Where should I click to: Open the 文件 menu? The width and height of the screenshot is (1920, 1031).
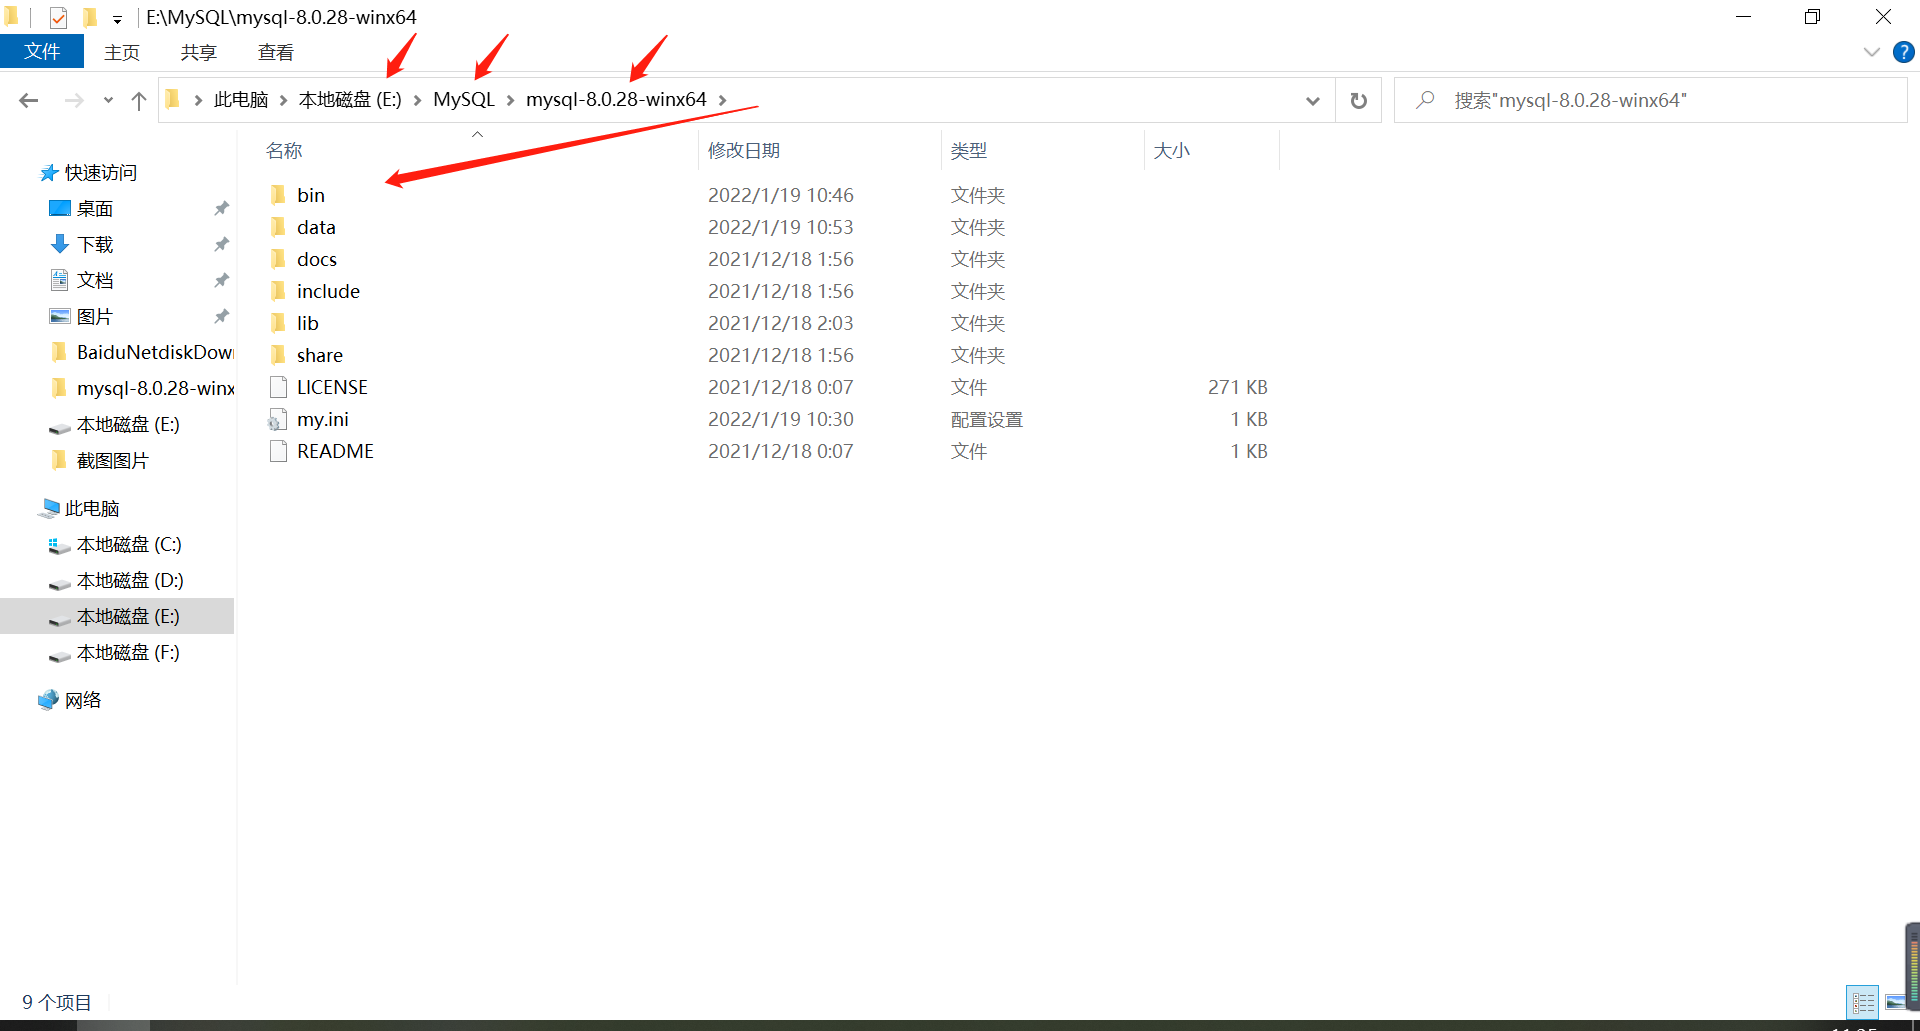coord(42,52)
